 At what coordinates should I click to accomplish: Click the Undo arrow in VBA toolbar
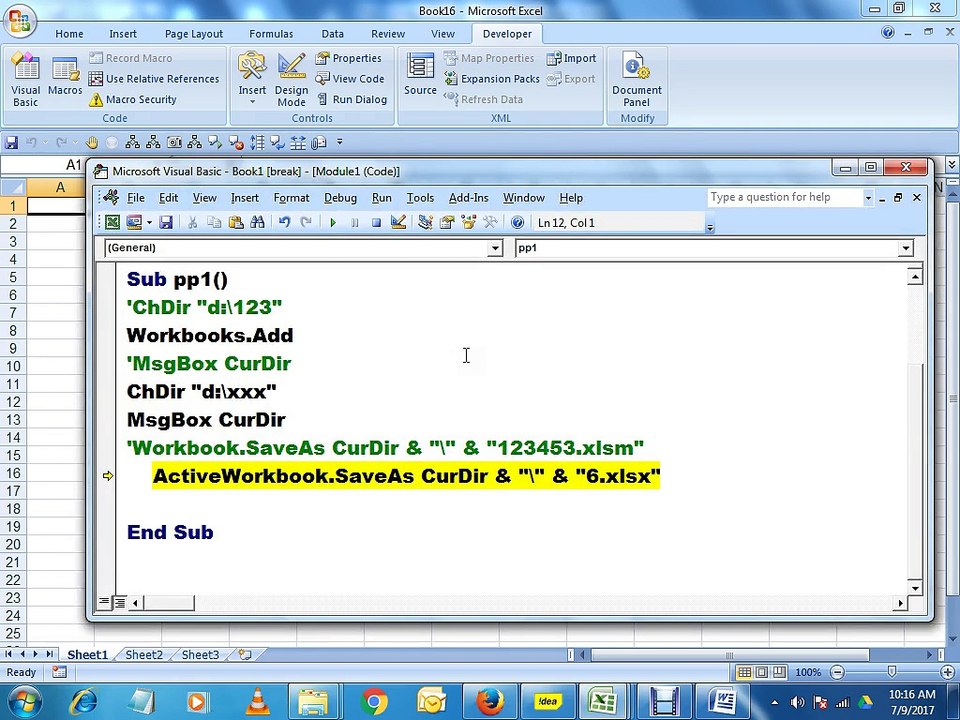(284, 222)
